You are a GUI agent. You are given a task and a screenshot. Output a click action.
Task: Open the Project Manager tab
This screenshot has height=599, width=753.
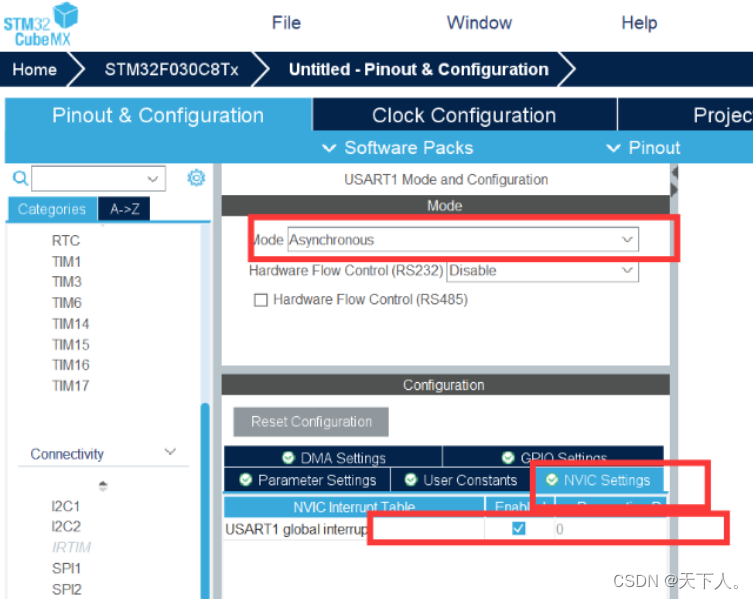pos(685,115)
